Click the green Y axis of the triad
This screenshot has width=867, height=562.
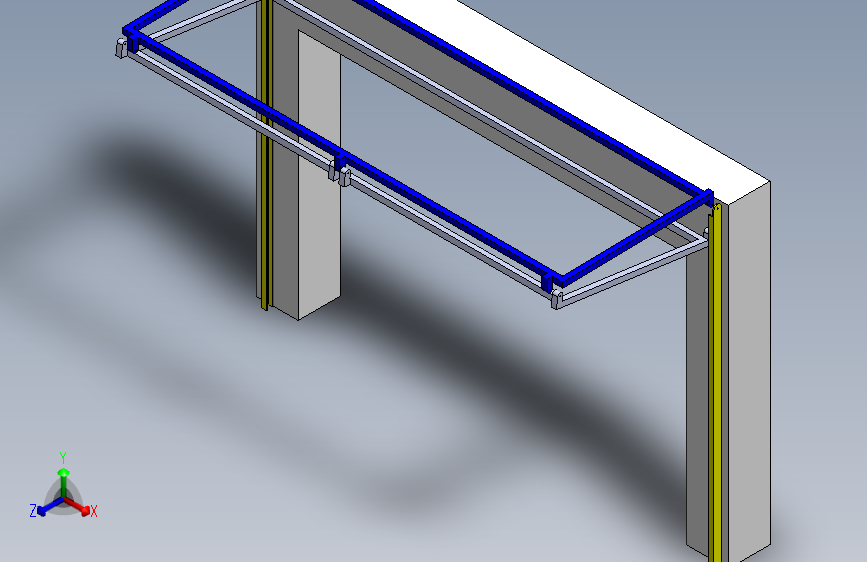coord(64,482)
